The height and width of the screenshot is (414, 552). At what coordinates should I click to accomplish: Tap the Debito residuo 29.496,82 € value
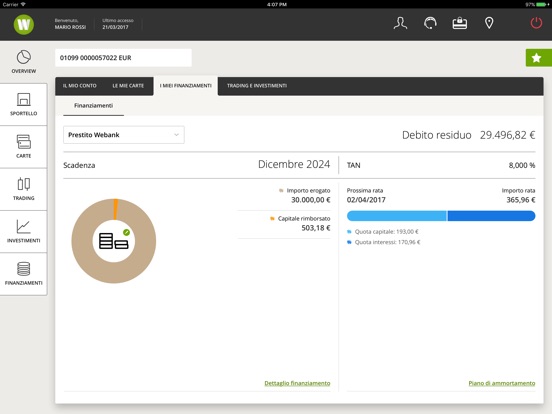click(x=507, y=135)
